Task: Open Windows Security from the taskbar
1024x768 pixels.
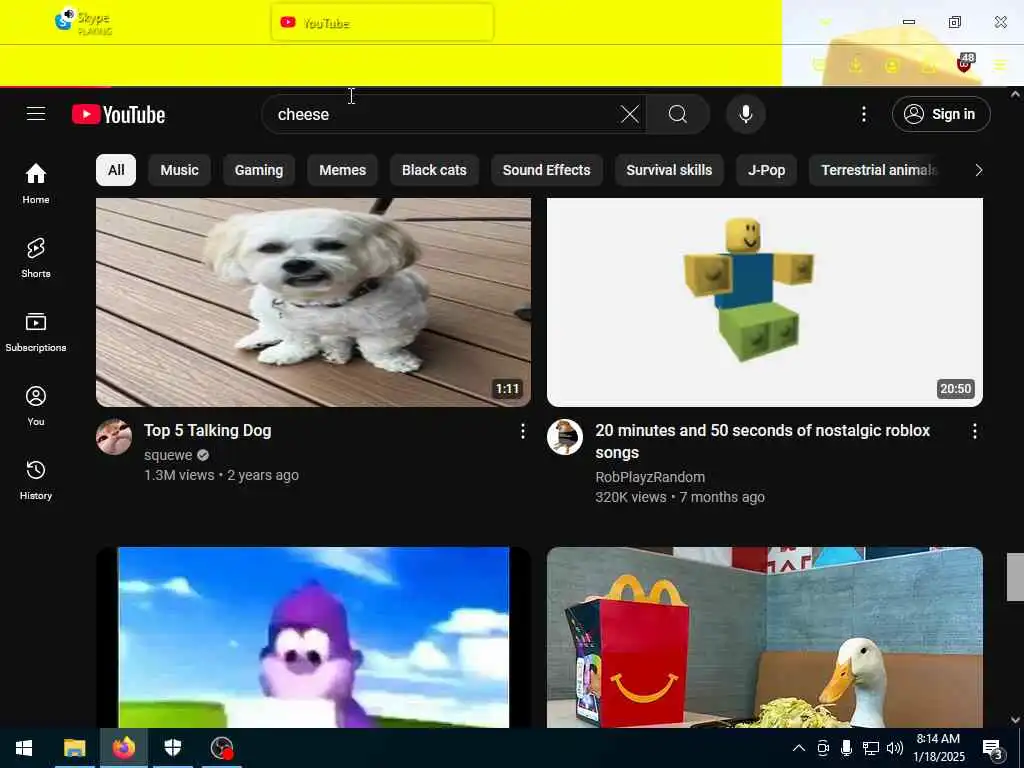Action: tap(172, 748)
